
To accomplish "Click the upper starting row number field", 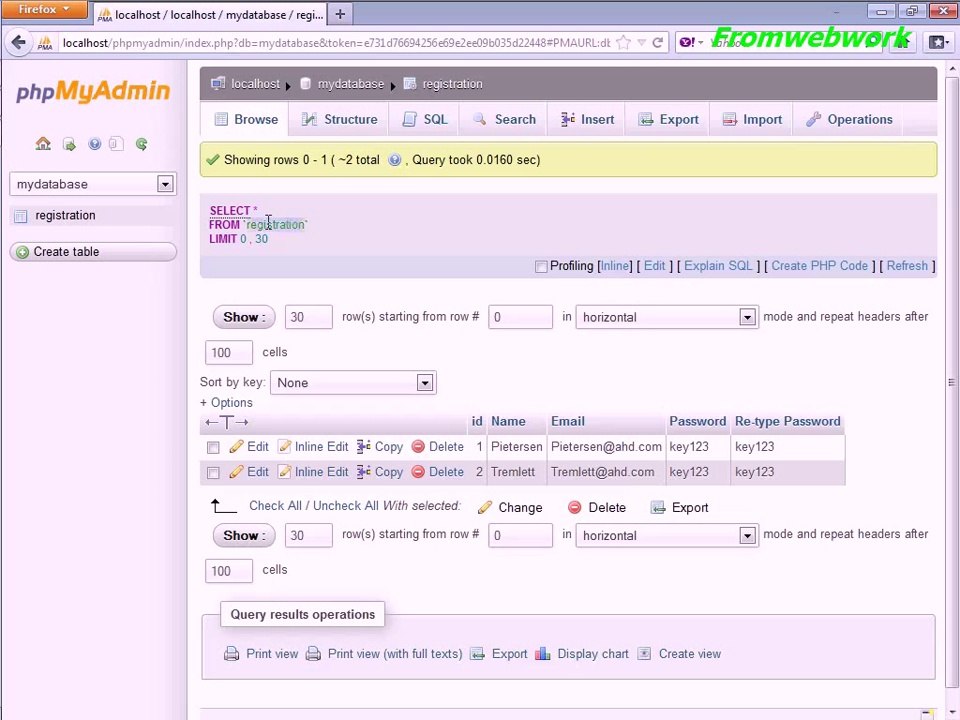I will click(520, 317).
